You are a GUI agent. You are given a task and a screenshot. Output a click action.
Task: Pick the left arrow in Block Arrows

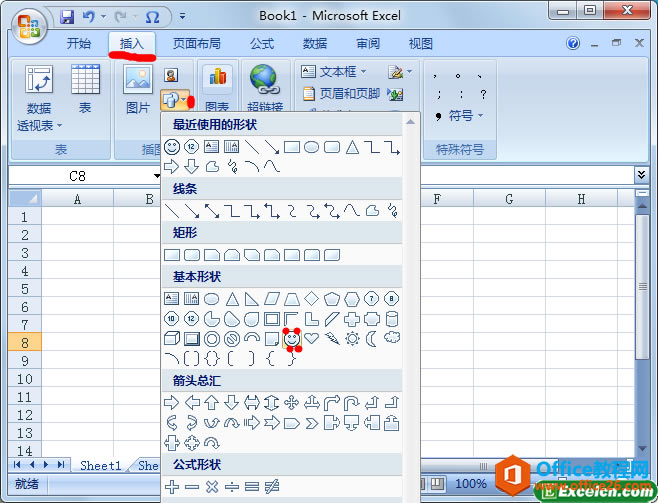point(192,403)
